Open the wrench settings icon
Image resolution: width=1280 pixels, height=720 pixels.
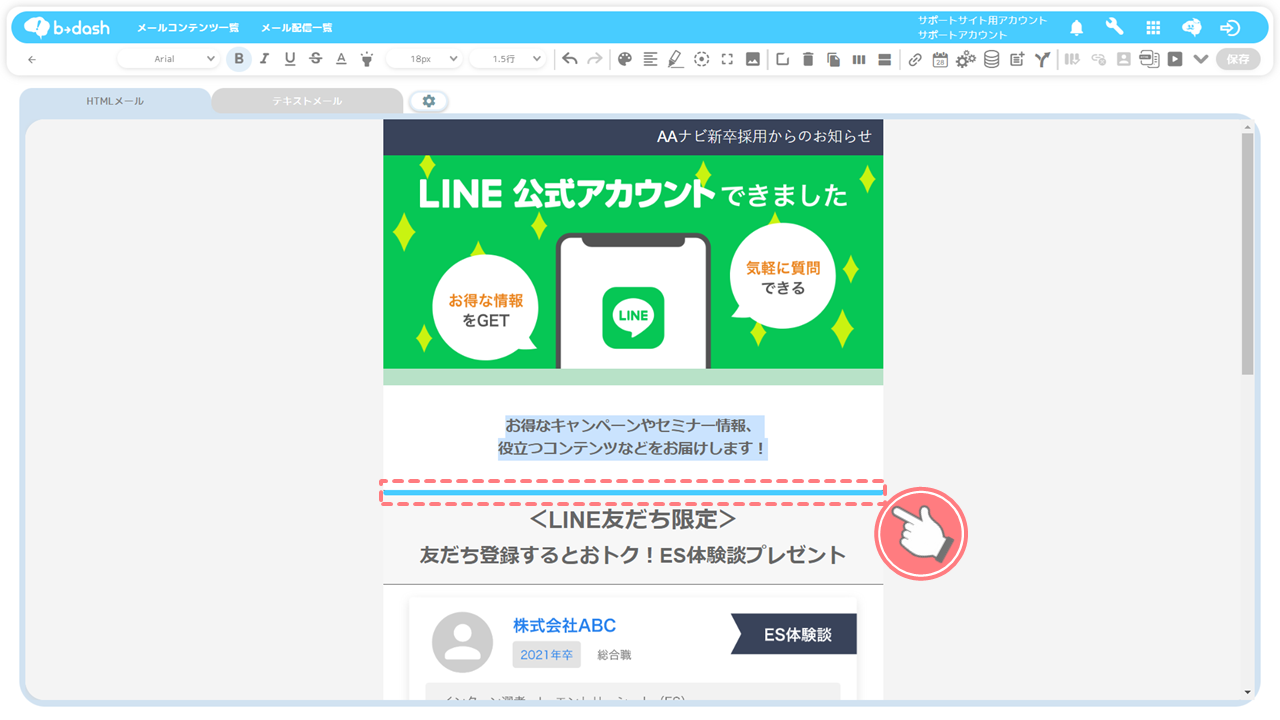coord(1114,27)
